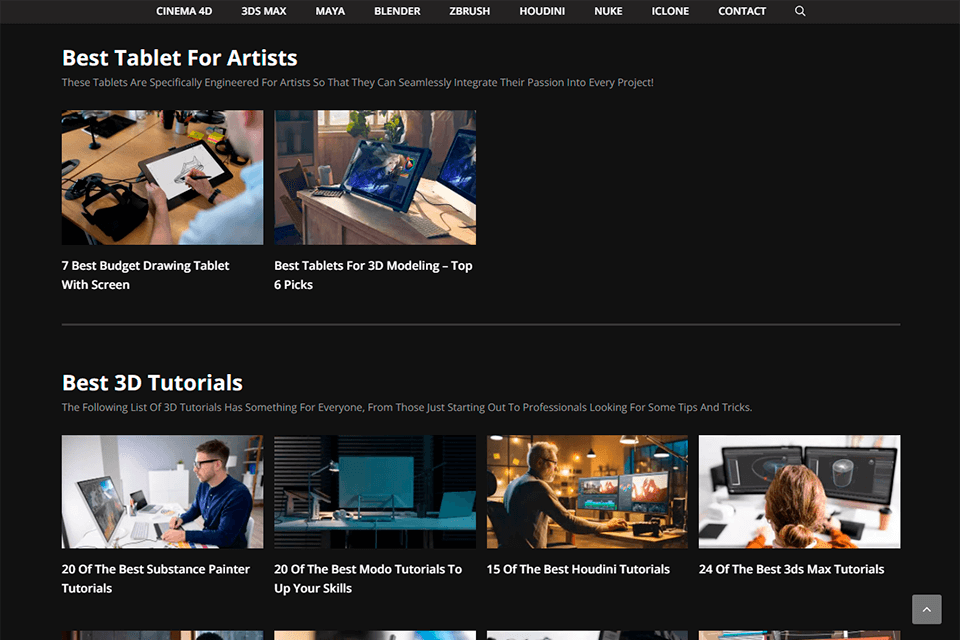Click the Substance Painter tutorials thumbnail
The height and width of the screenshot is (640, 960).
(x=162, y=492)
